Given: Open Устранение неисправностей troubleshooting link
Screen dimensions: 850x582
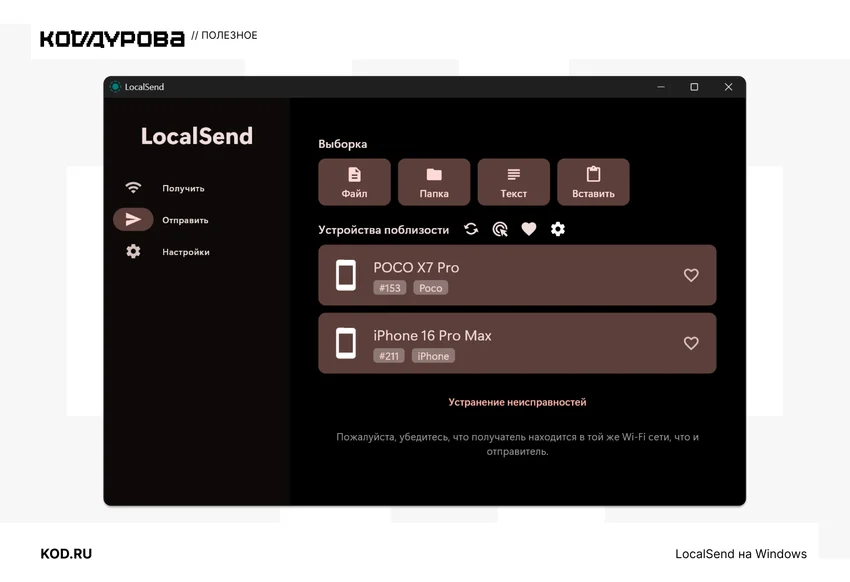Looking at the screenshot, I should [x=517, y=402].
